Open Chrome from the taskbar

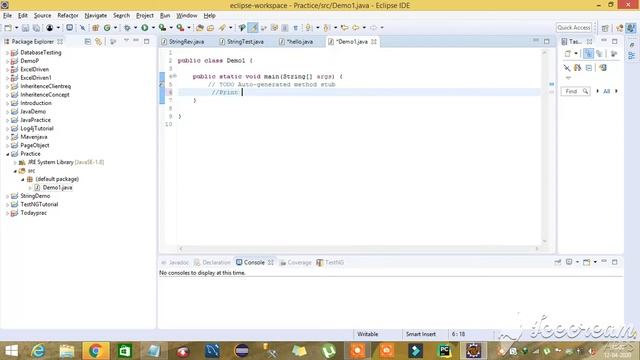point(95,351)
